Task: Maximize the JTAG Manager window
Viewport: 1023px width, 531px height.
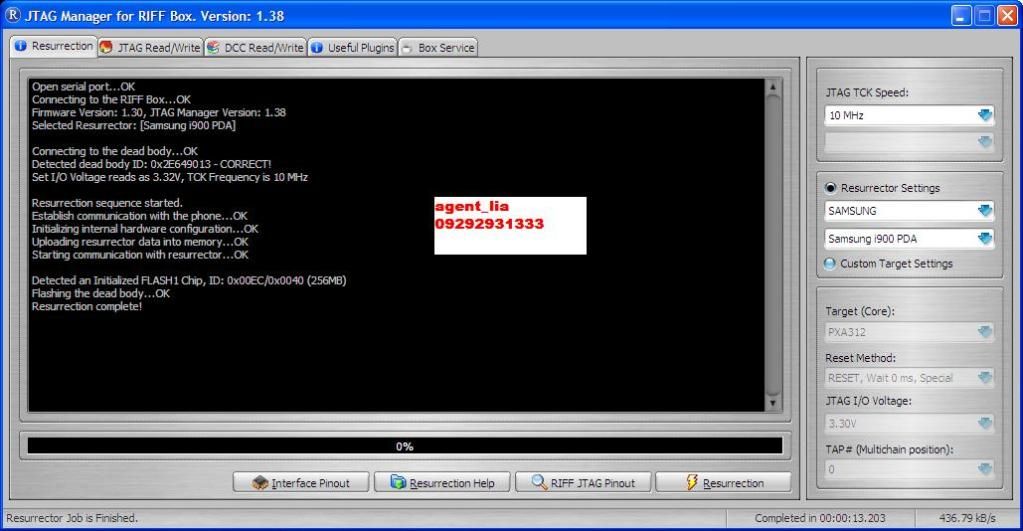Action: pyautogui.click(x=984, y=16)
